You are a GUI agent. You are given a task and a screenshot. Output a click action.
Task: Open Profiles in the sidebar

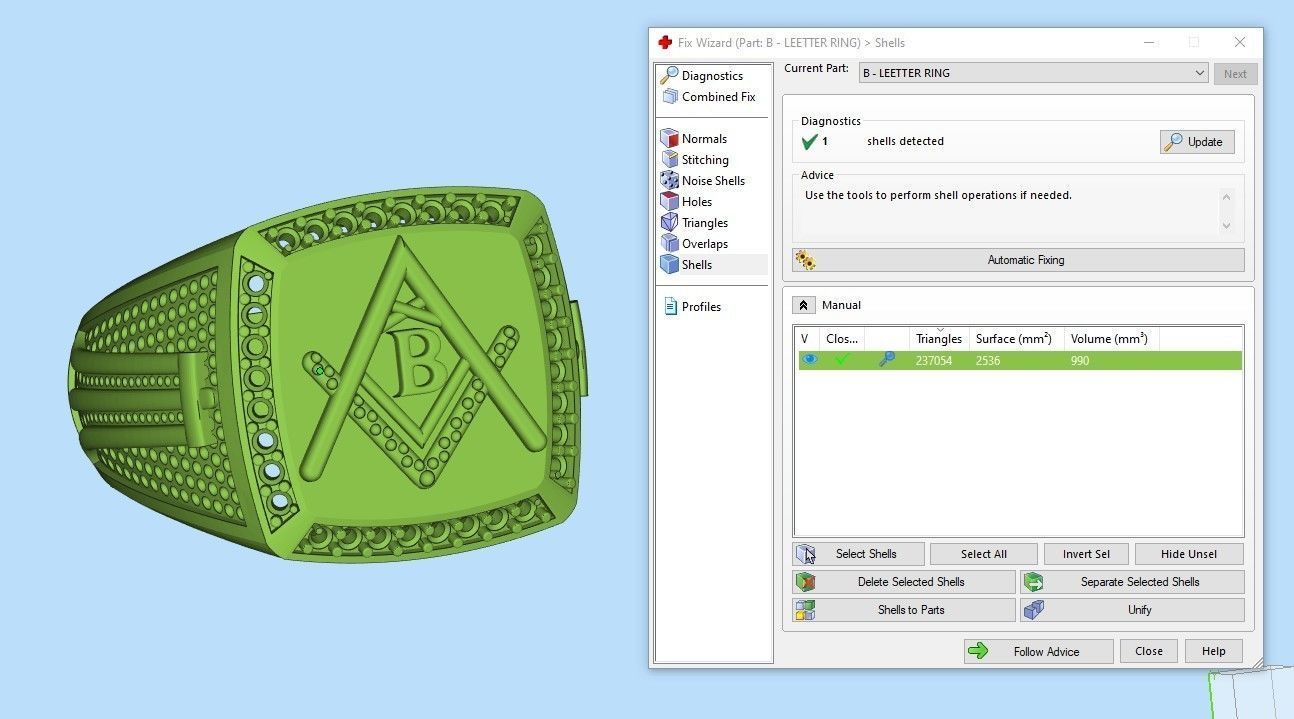[x=701, y=307]
